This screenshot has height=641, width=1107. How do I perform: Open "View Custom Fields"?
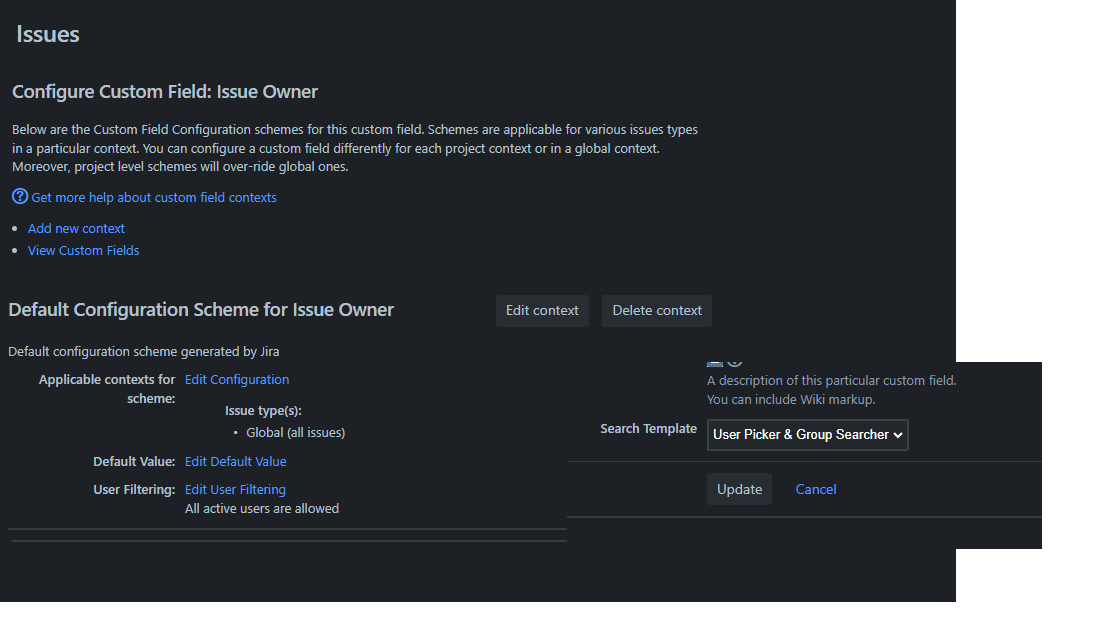point(83,250)
